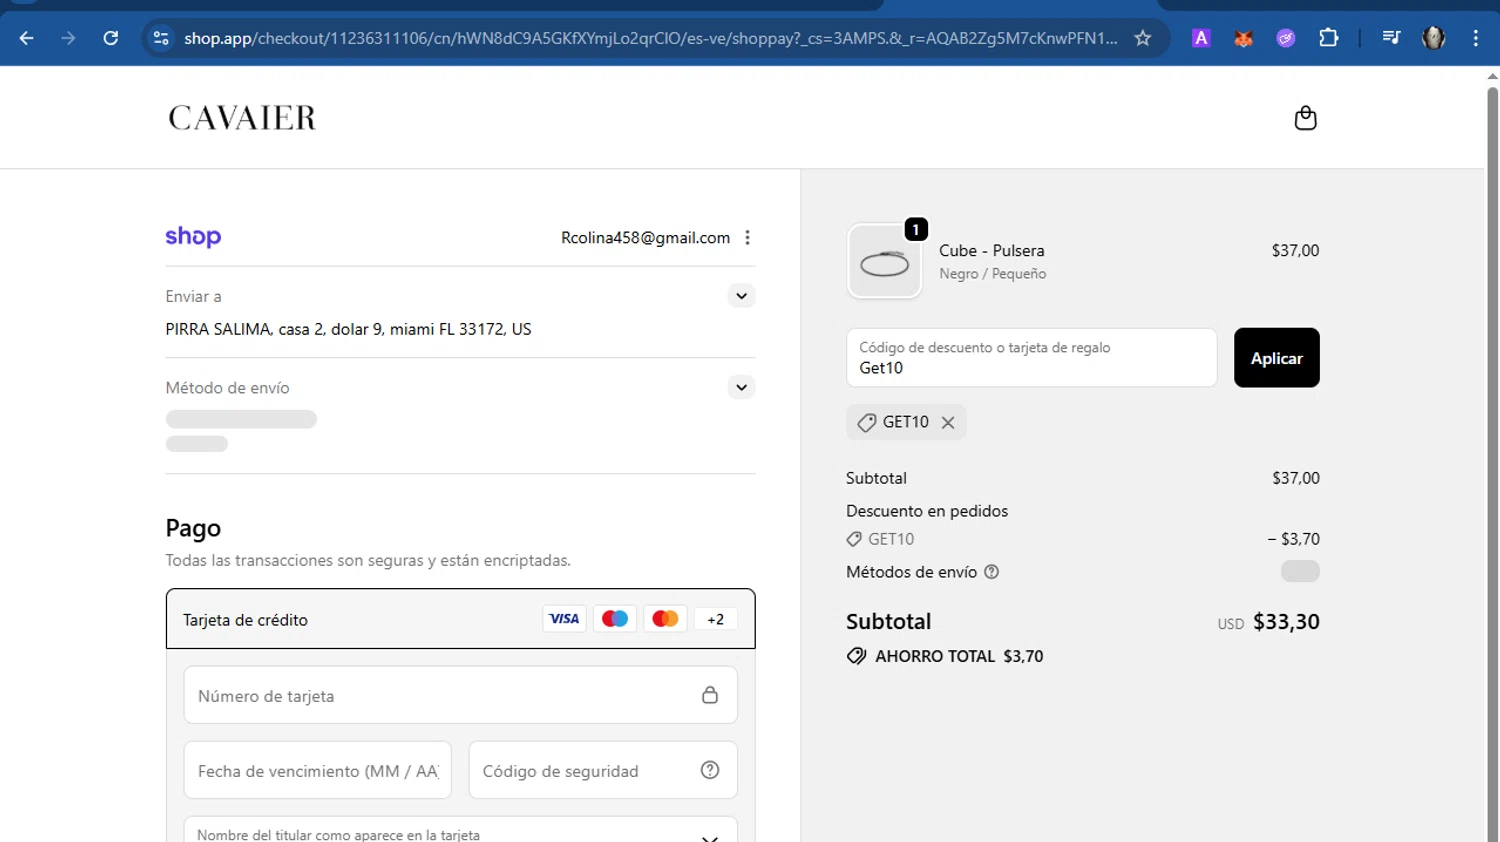The image size is (1500, 842).
Task: Select Tarjeta de crédito payment method
Action: tap(460, 619)
